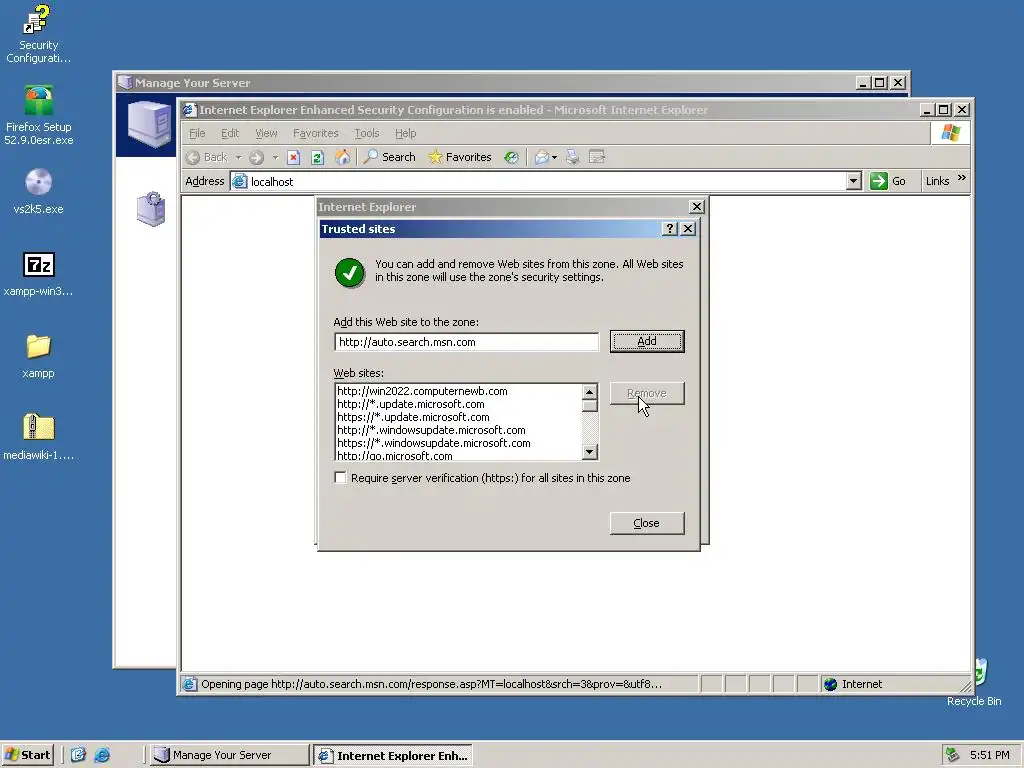Click the Print icon in IE toolbar
The image size is (1024, 768).
click(573, 157)
